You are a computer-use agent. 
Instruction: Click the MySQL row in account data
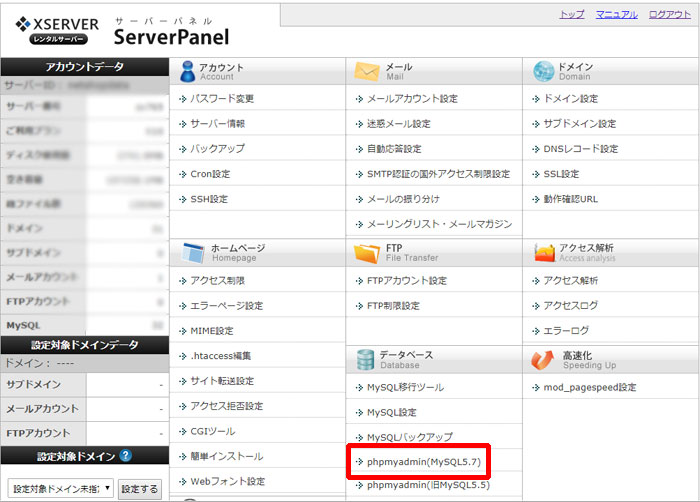84,325
